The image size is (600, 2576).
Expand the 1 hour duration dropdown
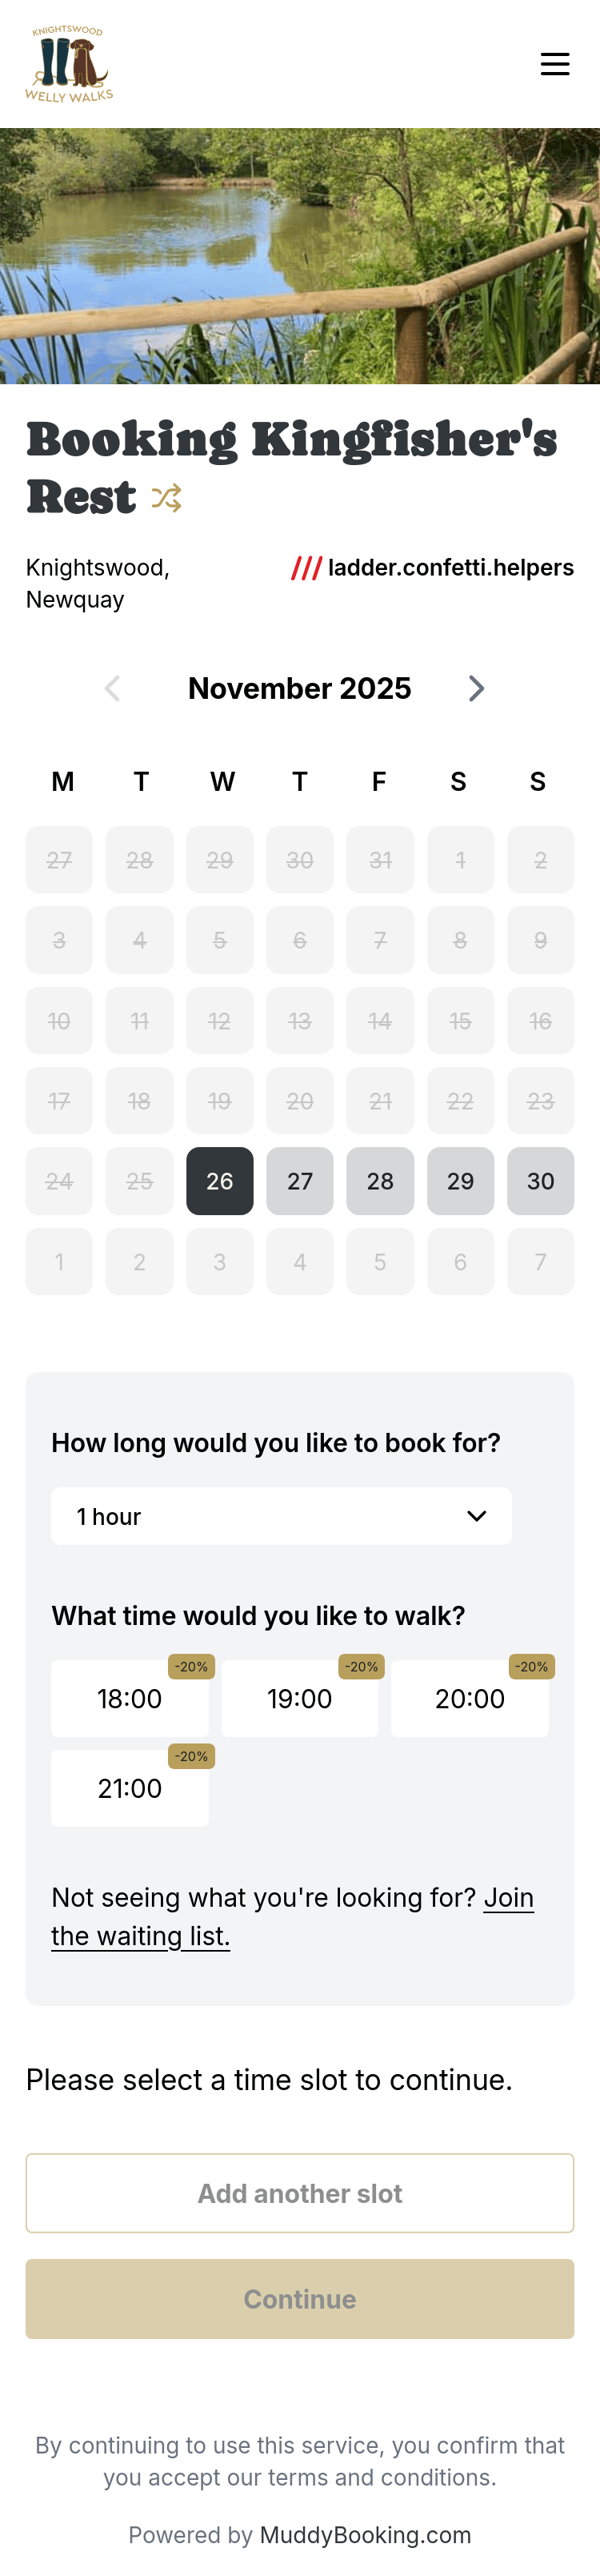tap(281, 1516)
